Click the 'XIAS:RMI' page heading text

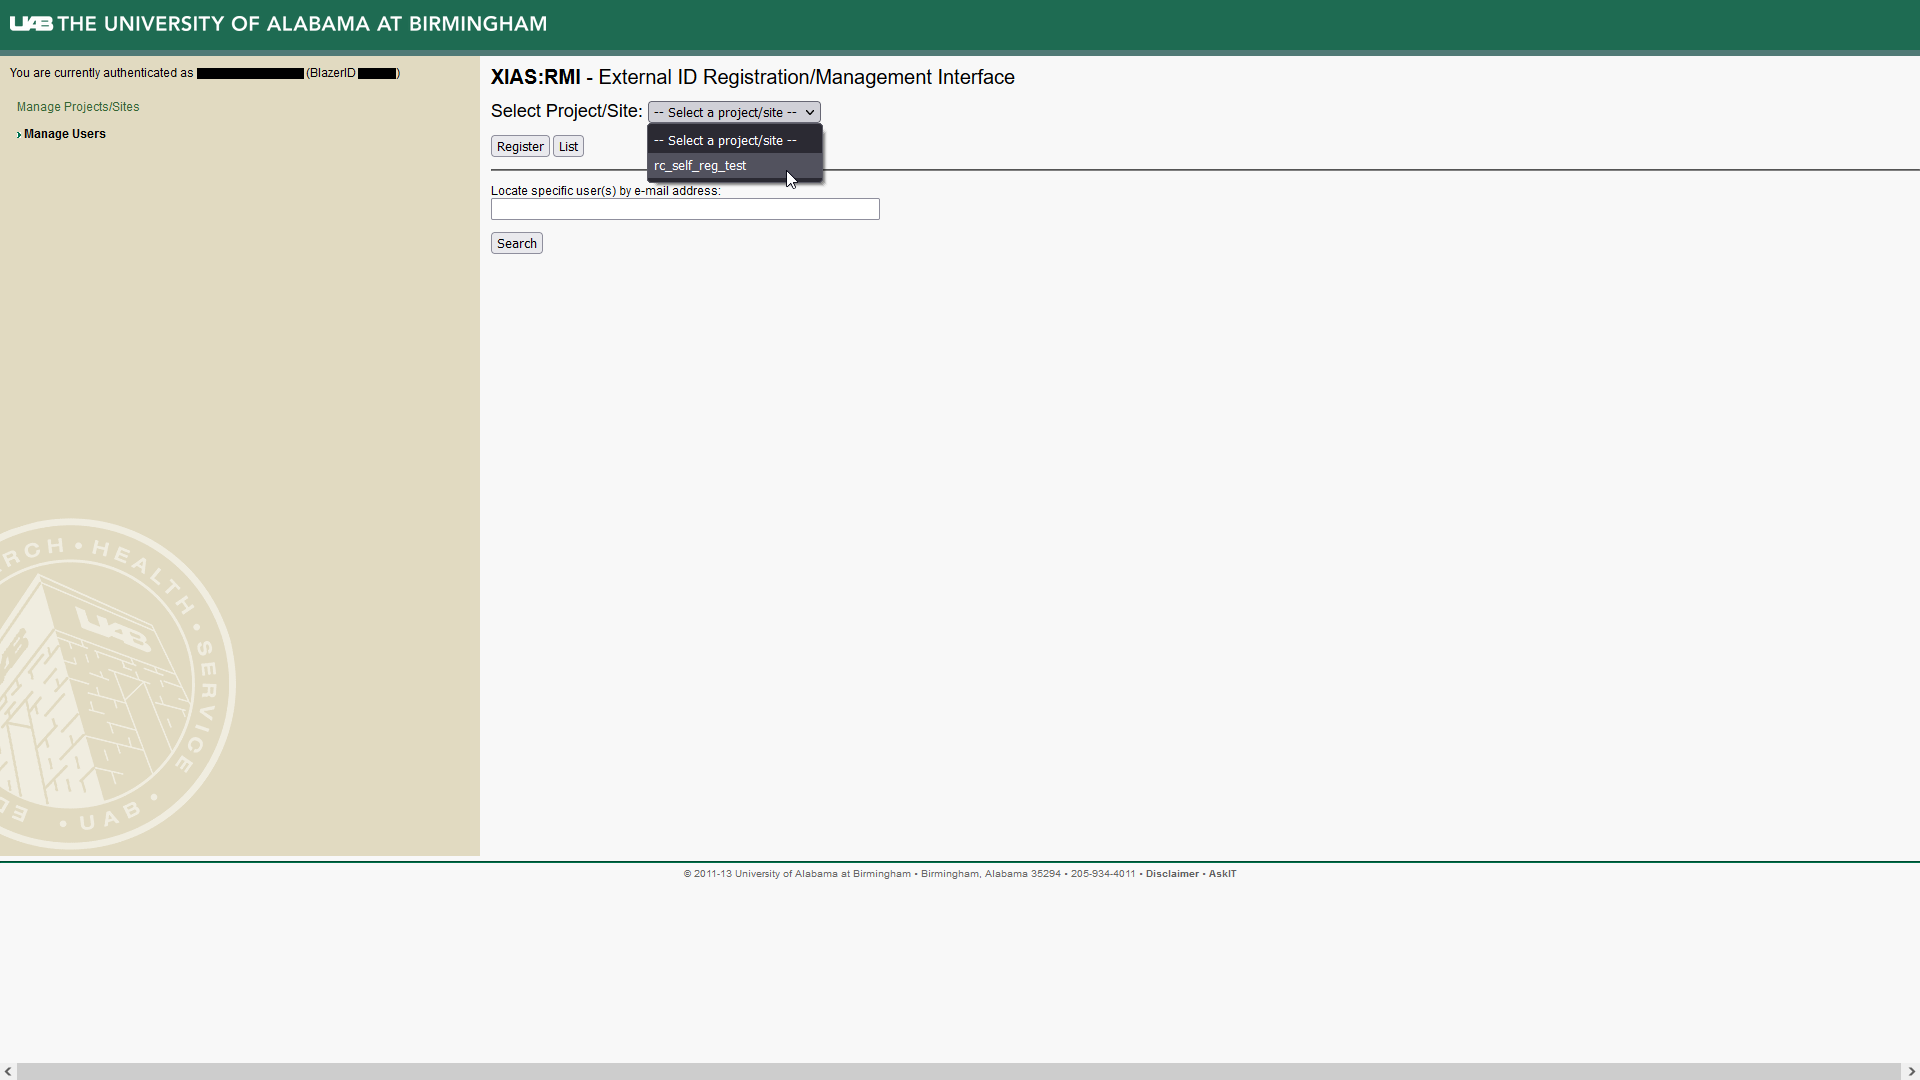[535, 77]
